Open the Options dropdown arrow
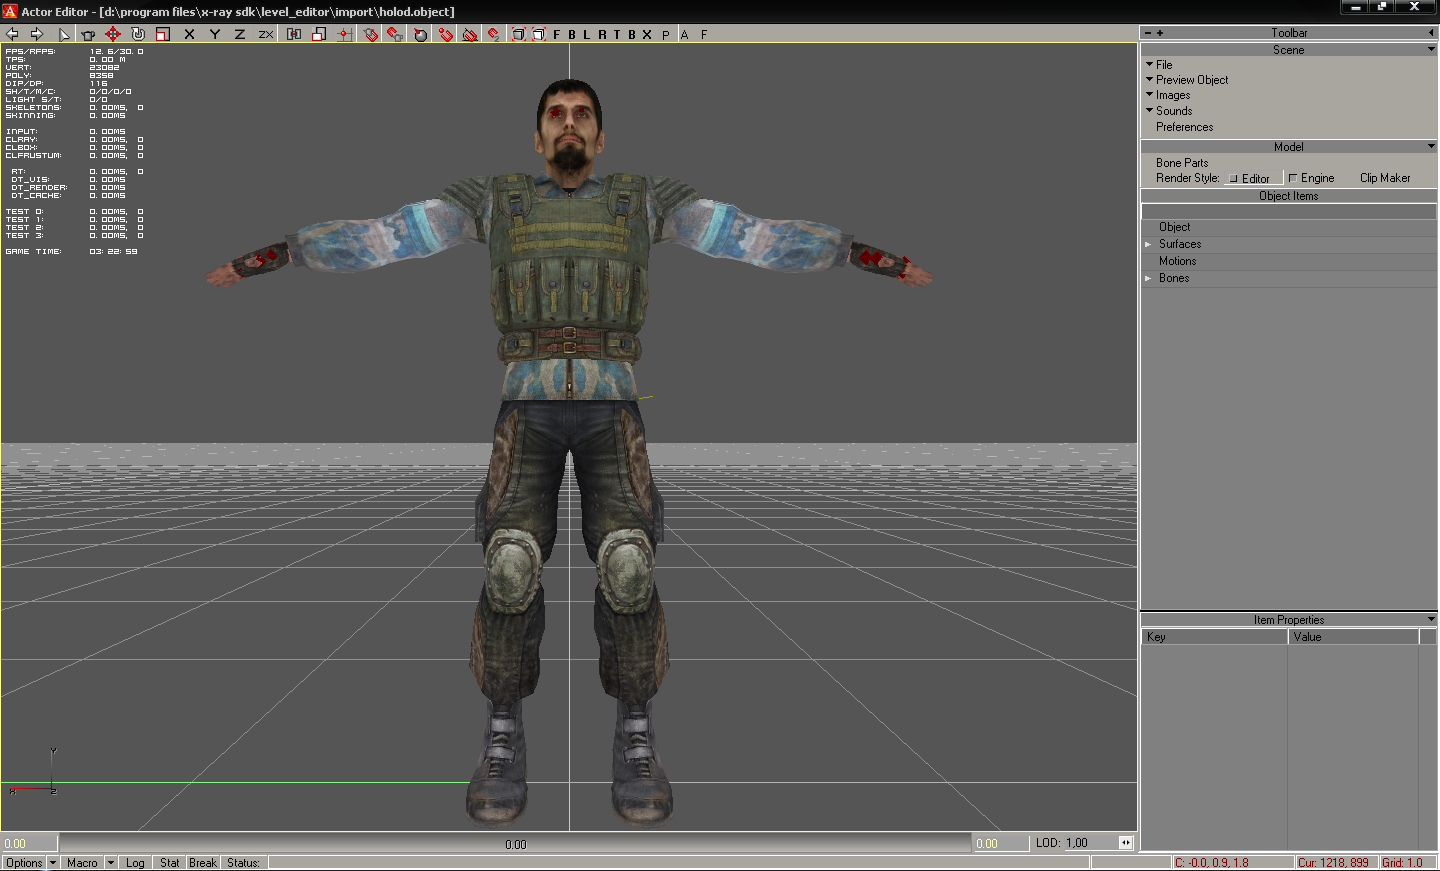Screen dimensions: 1440x871 53,863
